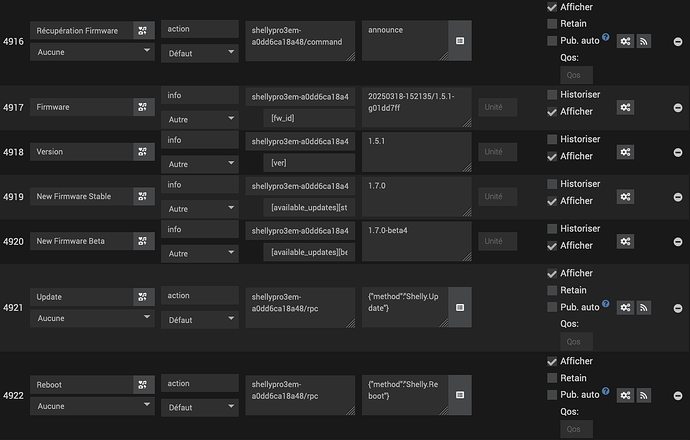Click the Qos field of command 4916

[576, 75]
